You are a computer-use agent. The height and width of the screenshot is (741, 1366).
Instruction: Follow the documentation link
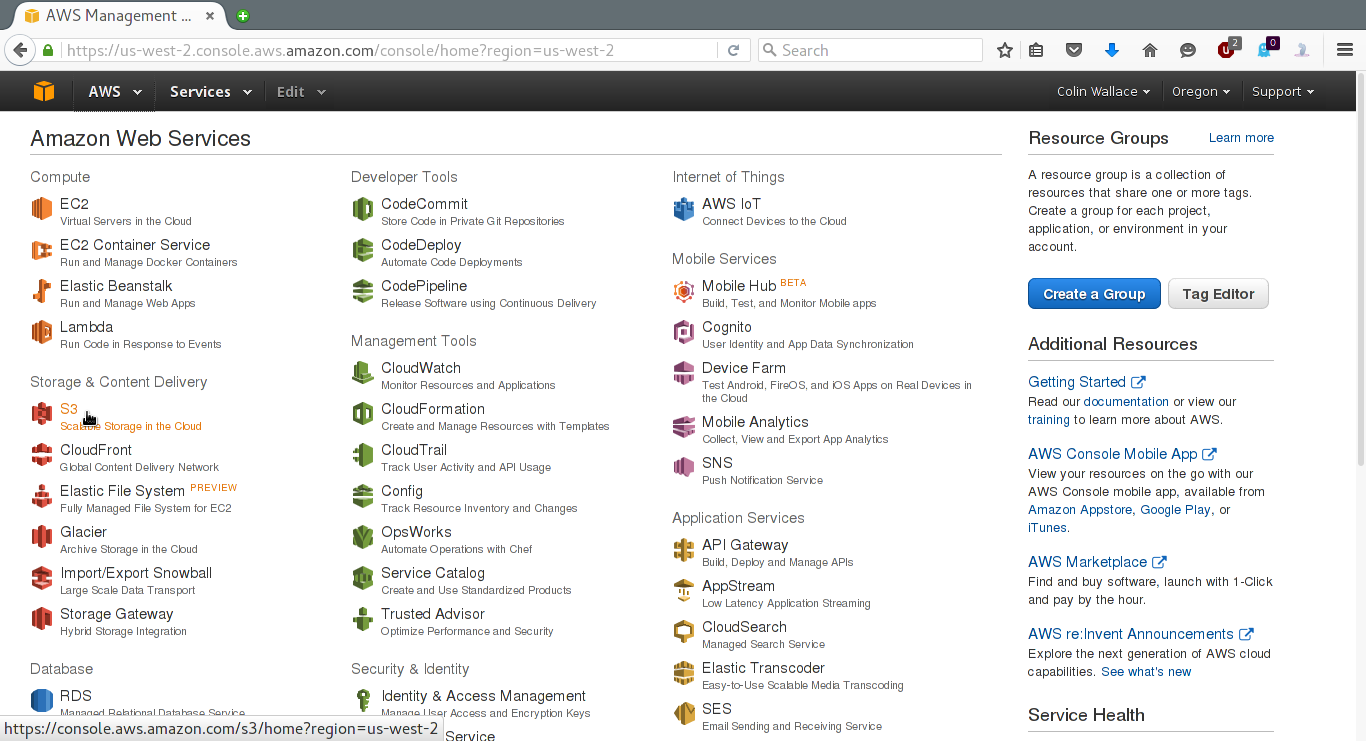pyautogui.click(x=1126, y=402)
